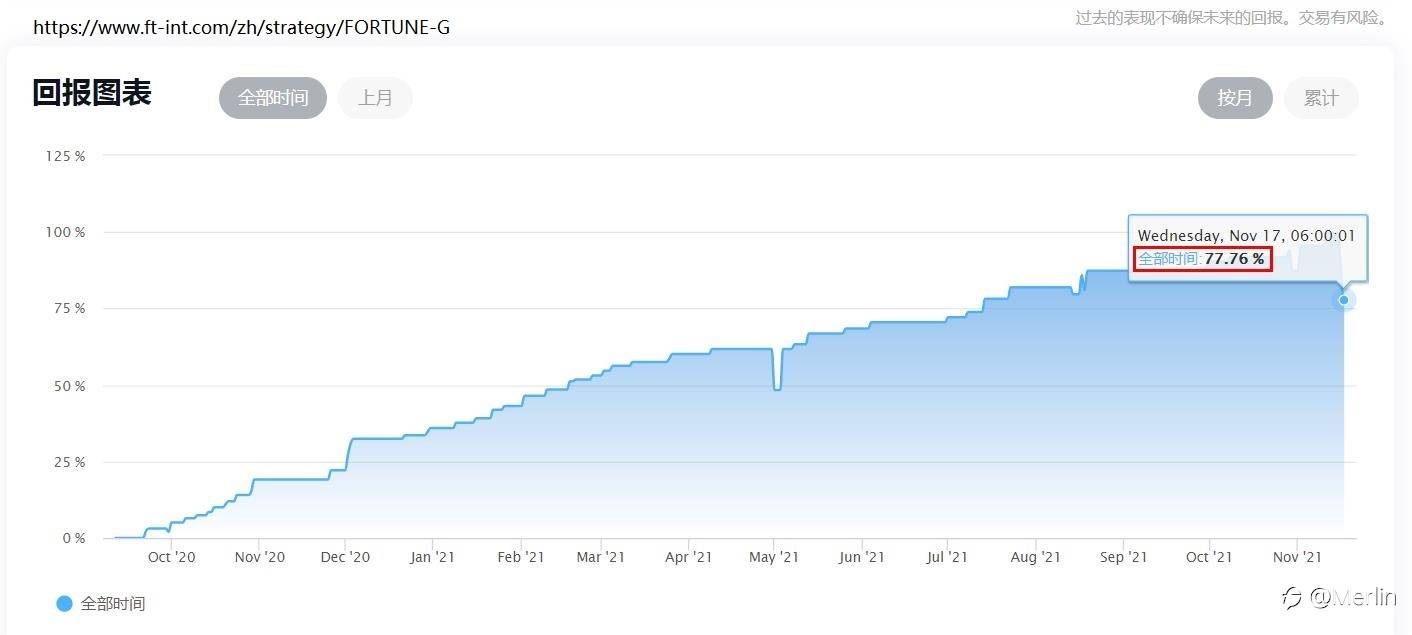Click the 回报图表 chart heading
Viewport: 1412px width, 635px height.
pyautogui.click(x=92, y=94)
